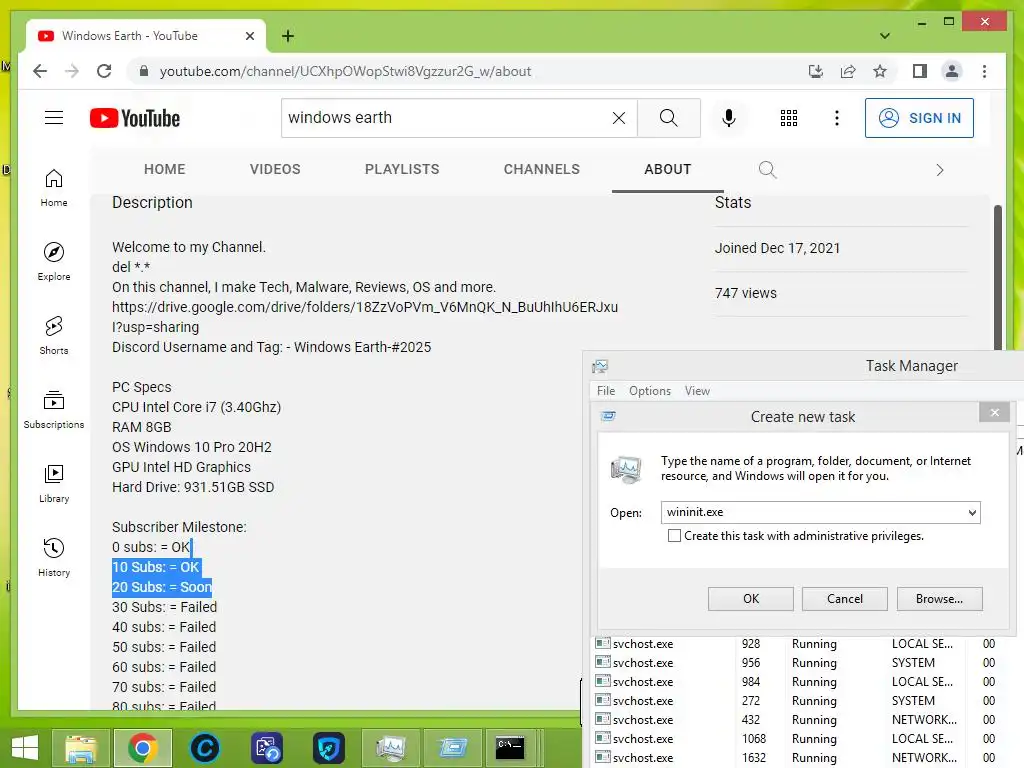Switch to Chrome on the taskbar
Screen dimensions: 1024x768
tap(142, 748)
